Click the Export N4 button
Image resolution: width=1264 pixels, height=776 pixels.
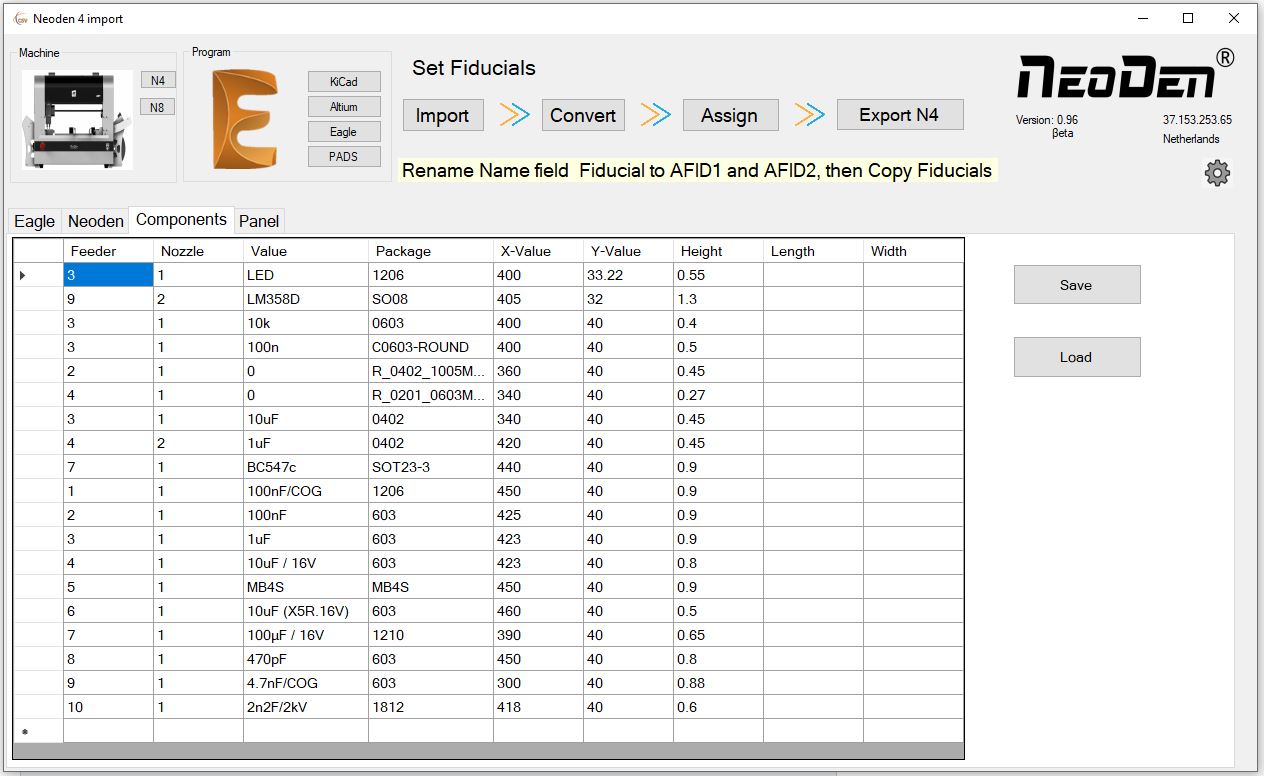coord(899,114)
